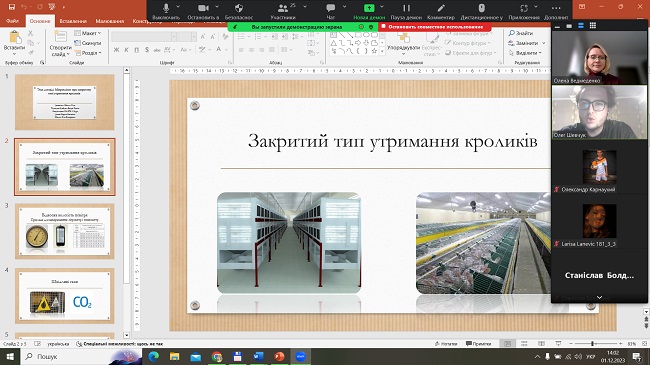Screen dimensions: 650x365
Task: Open More (Дополнительно) options in Zoom
Action: tap(556, 11)
